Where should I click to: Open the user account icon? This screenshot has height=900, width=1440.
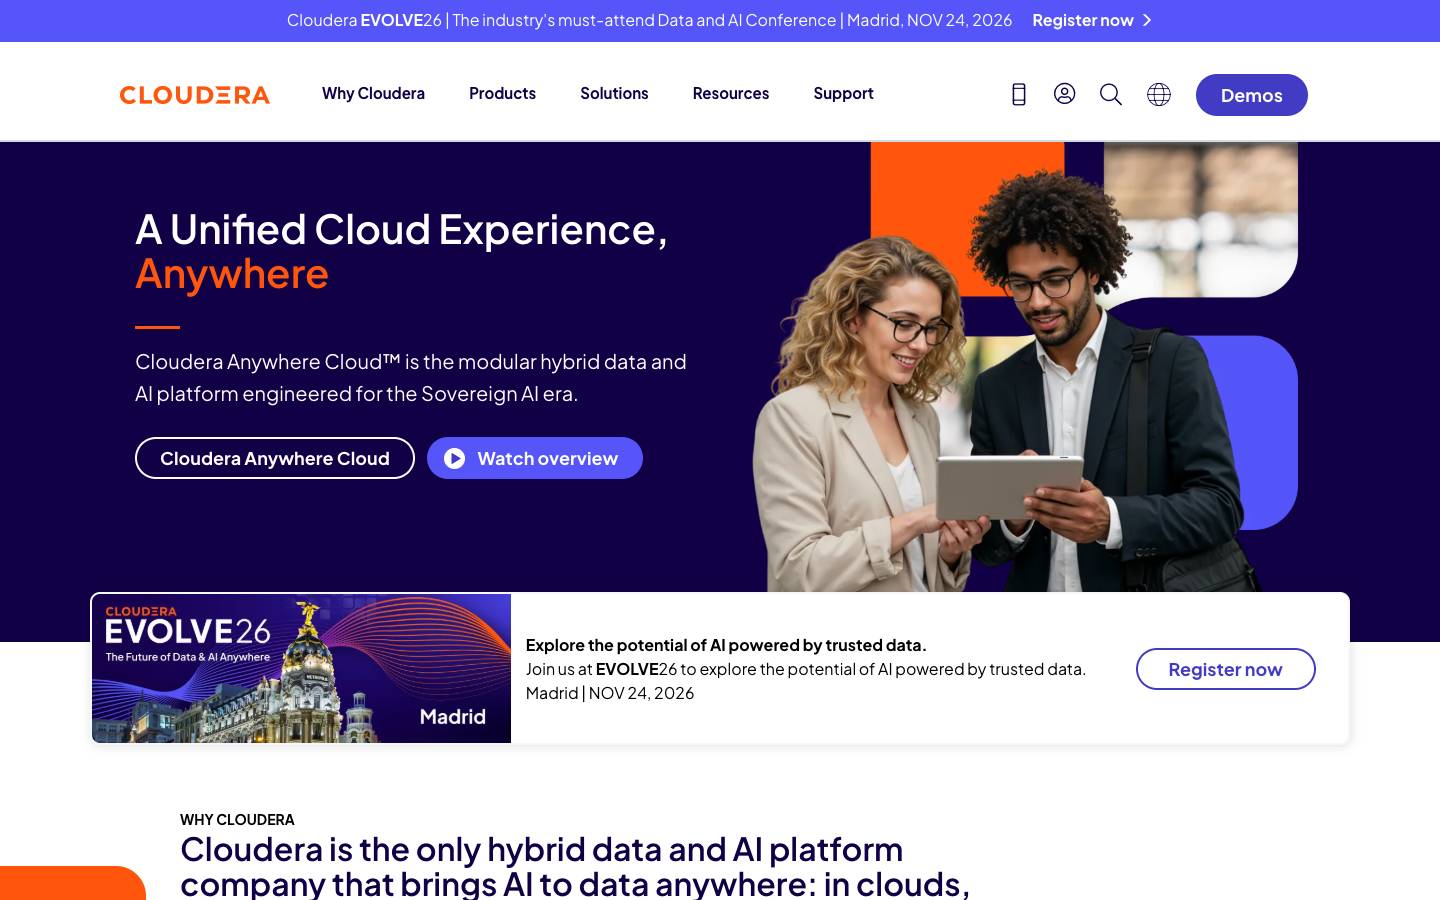1065,94
